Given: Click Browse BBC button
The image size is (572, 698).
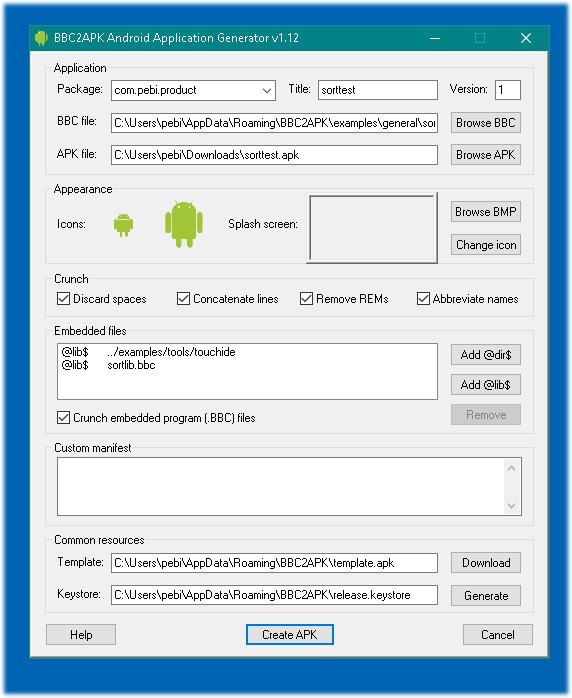Looking at the screenshot, I should pyautogui.click(x=486, y=123).
